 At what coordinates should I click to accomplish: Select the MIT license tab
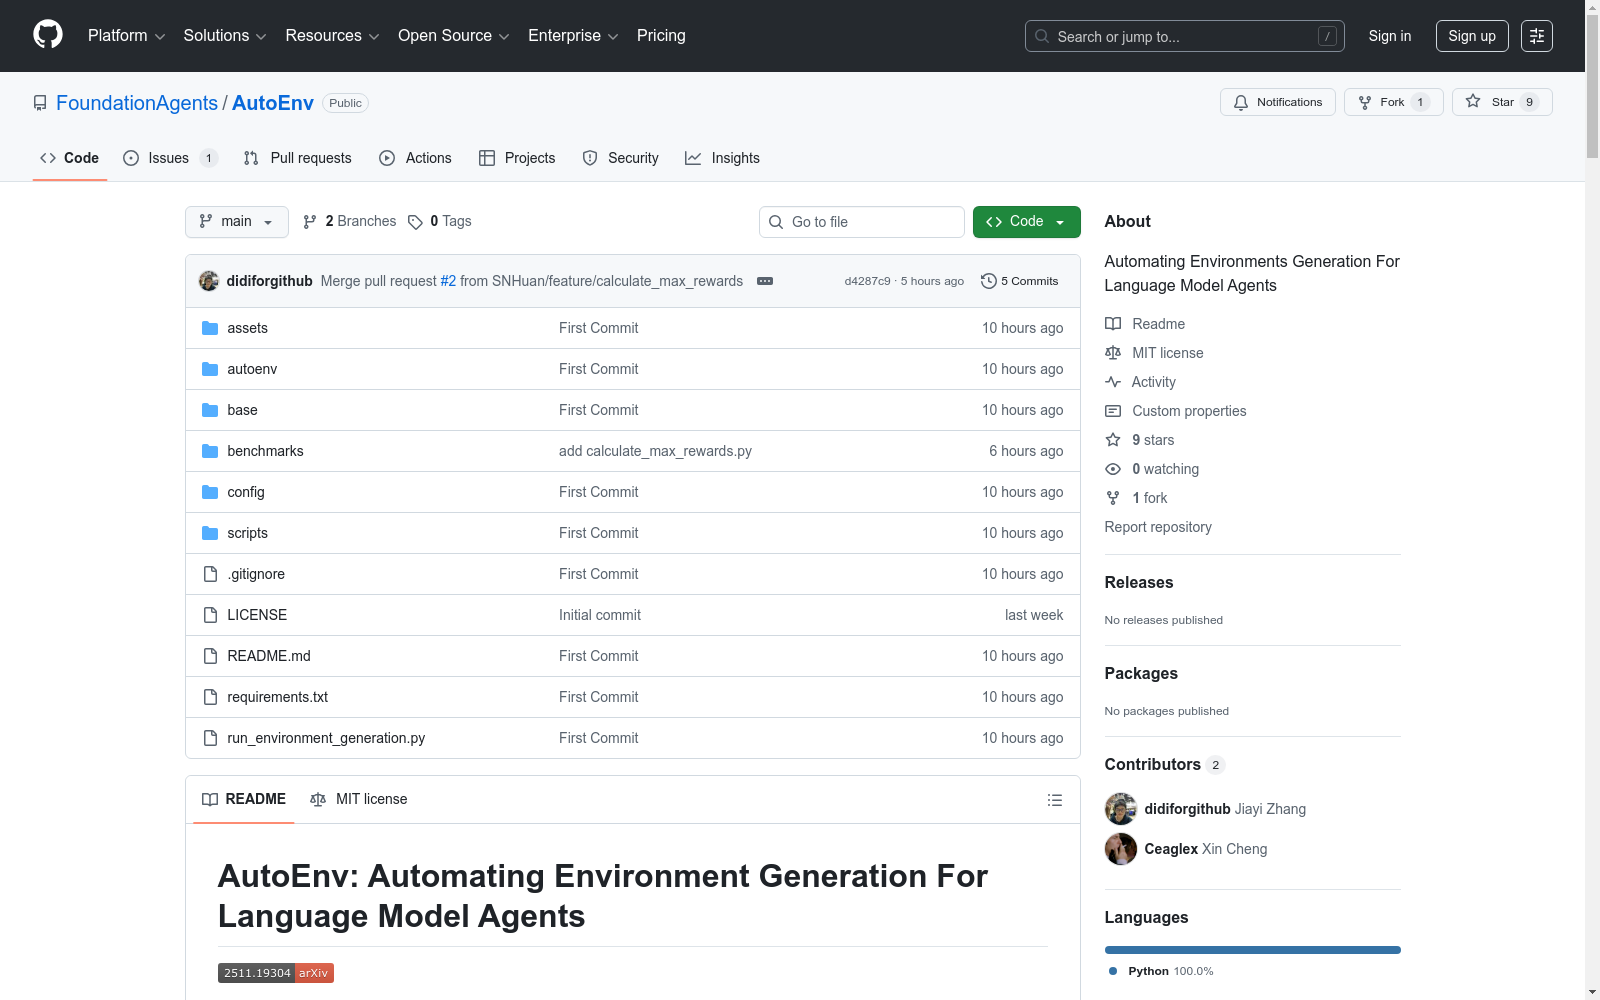click(359, 800)
